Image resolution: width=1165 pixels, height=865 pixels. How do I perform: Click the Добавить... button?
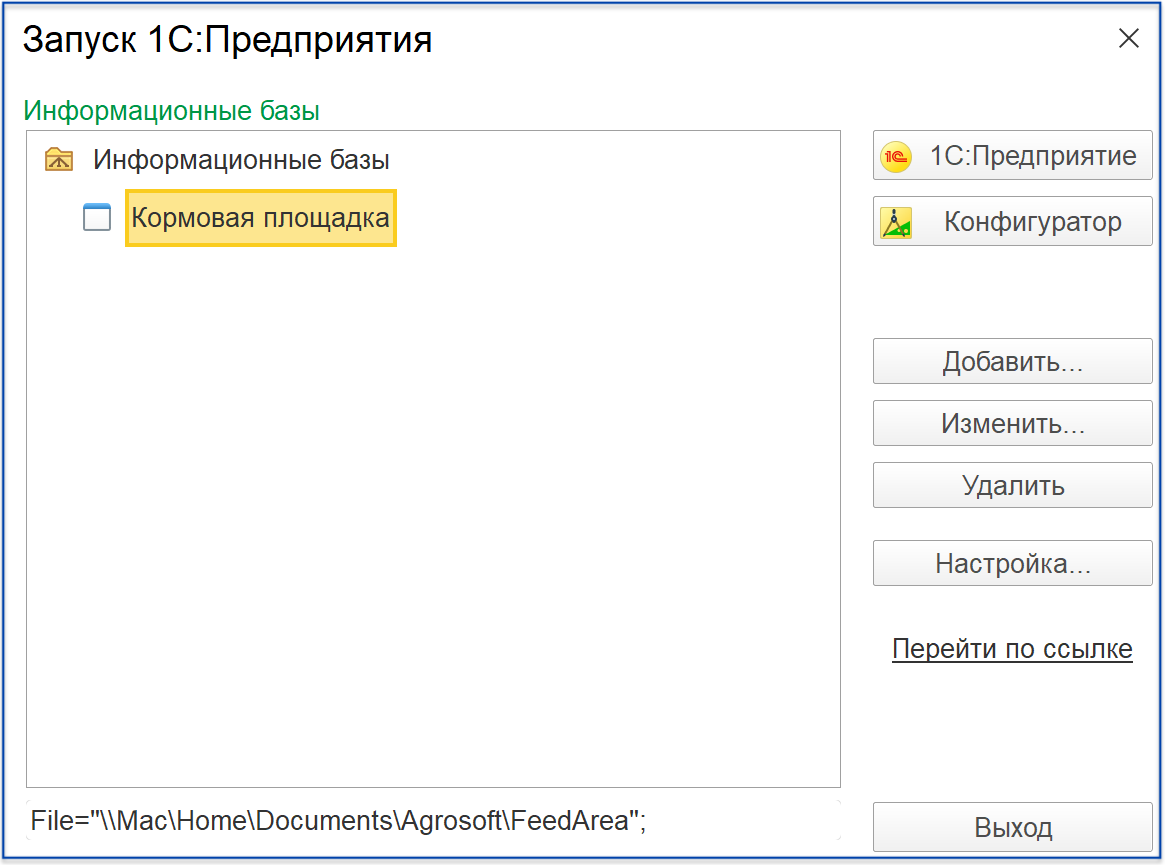coord(1013,361)
